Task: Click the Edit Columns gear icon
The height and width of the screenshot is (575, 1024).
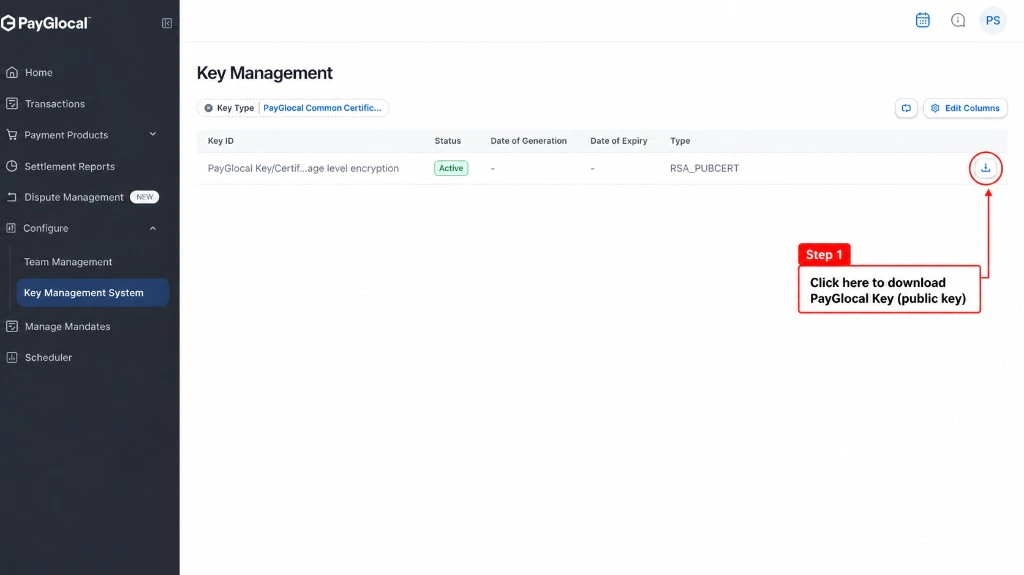Action: [x=935, y=108]
